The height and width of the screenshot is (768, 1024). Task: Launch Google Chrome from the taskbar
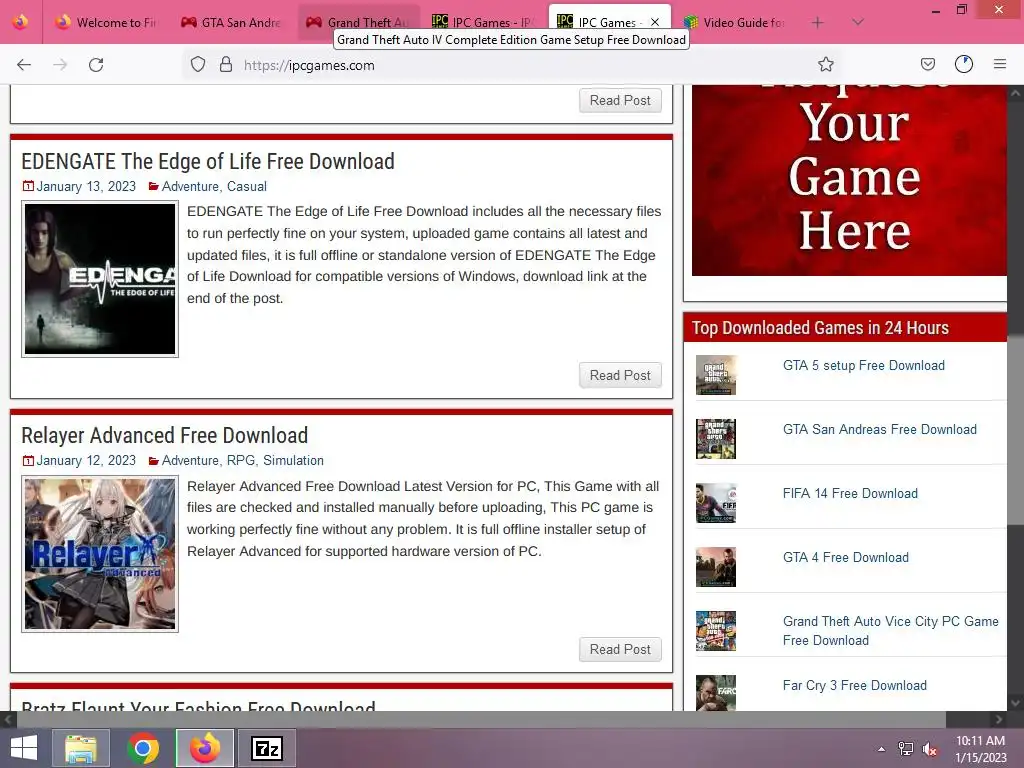(143, 748)
